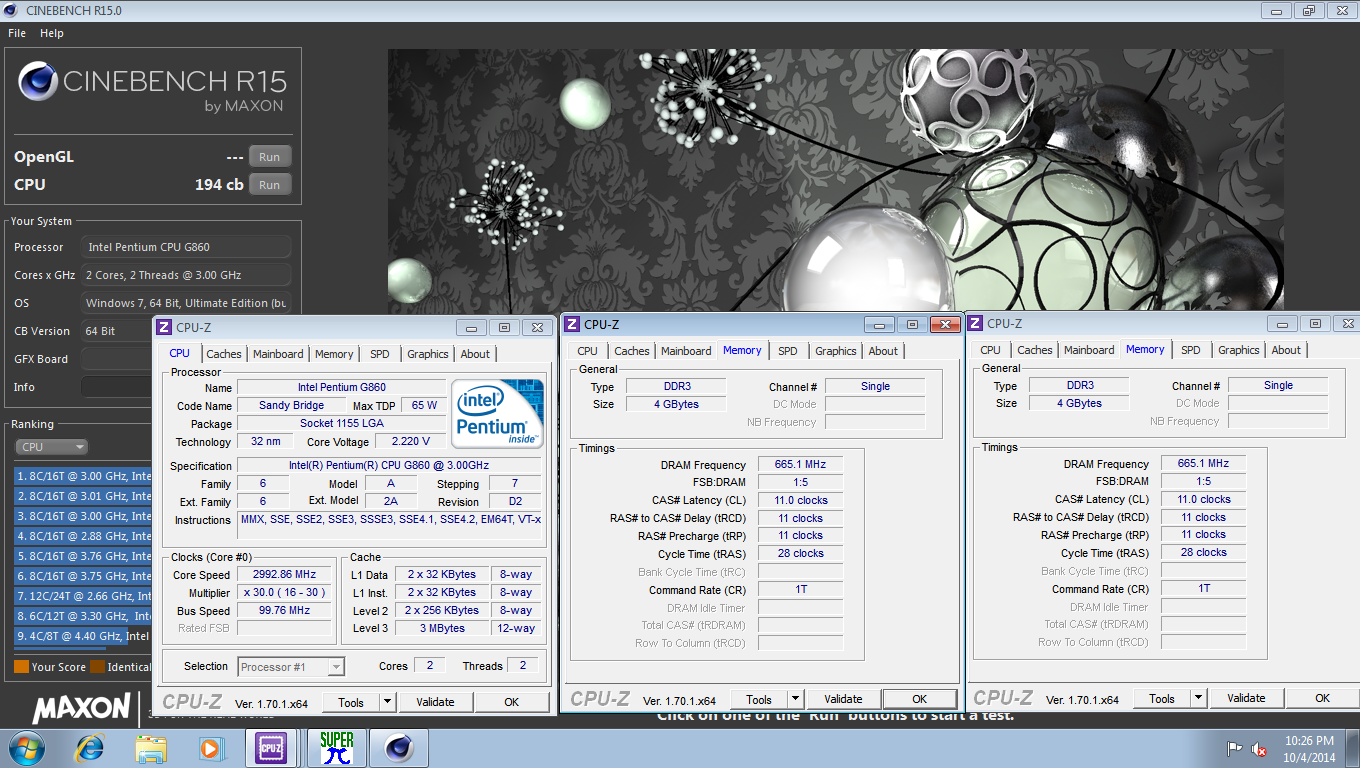Viewport: 1360px width, 768px height.
Task: Click Tools button in the CPU-Z CPU window
Action: tap(351, 702)
